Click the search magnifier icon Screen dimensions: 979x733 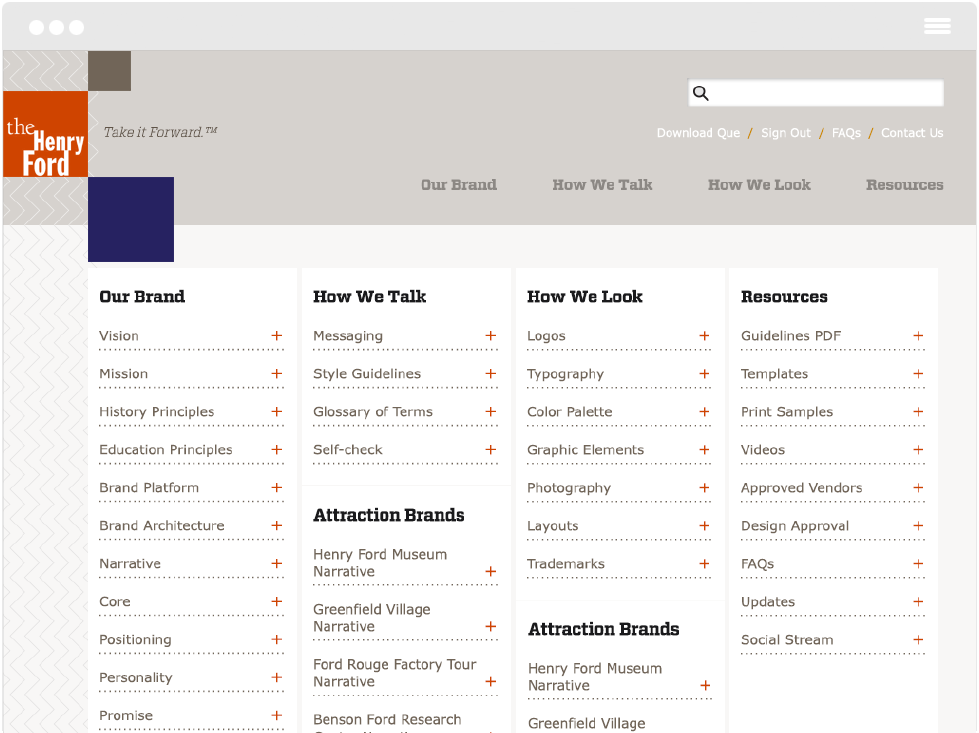(x=700, y=92)
